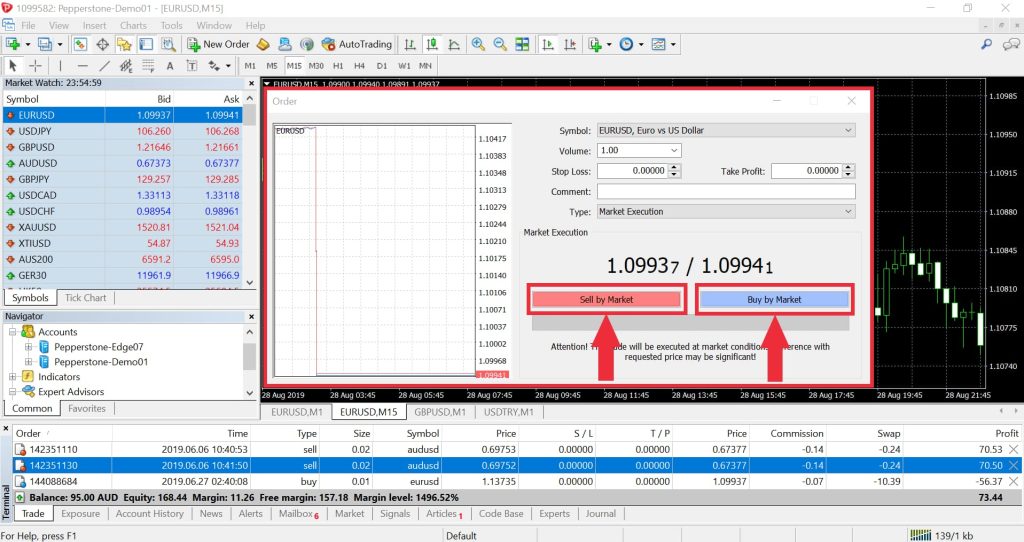Click the New Order toolbar button
The height and width of the screenshot is (542, 1024).
[x=219, y=44]
